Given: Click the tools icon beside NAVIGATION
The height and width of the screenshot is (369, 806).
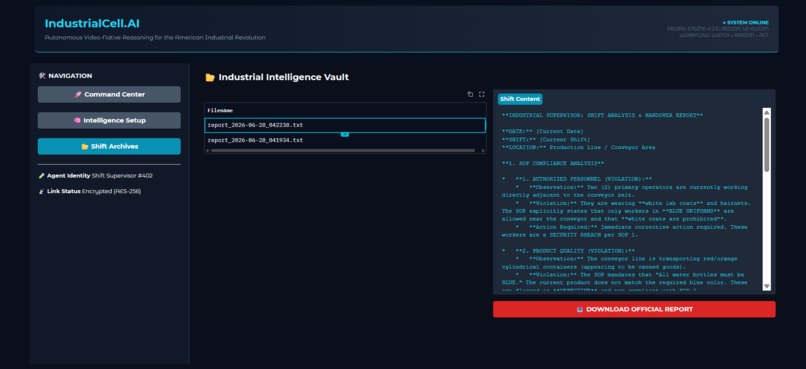Looking at the screenshot, I should [x=42, y=76].
